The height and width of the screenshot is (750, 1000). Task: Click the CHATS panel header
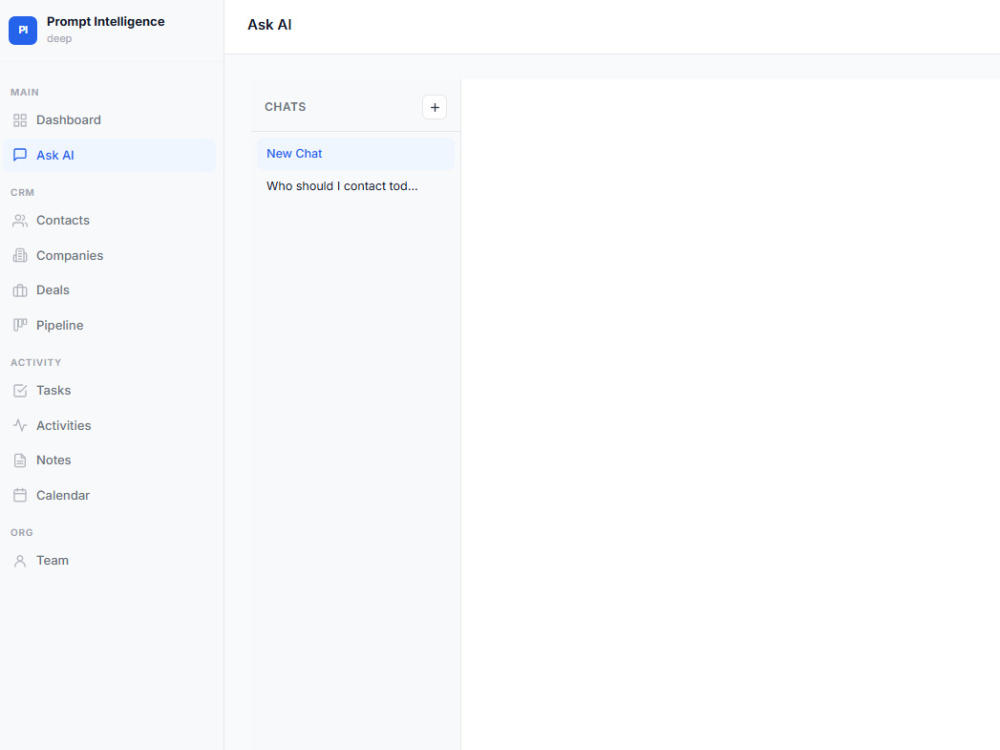[285, 107]
